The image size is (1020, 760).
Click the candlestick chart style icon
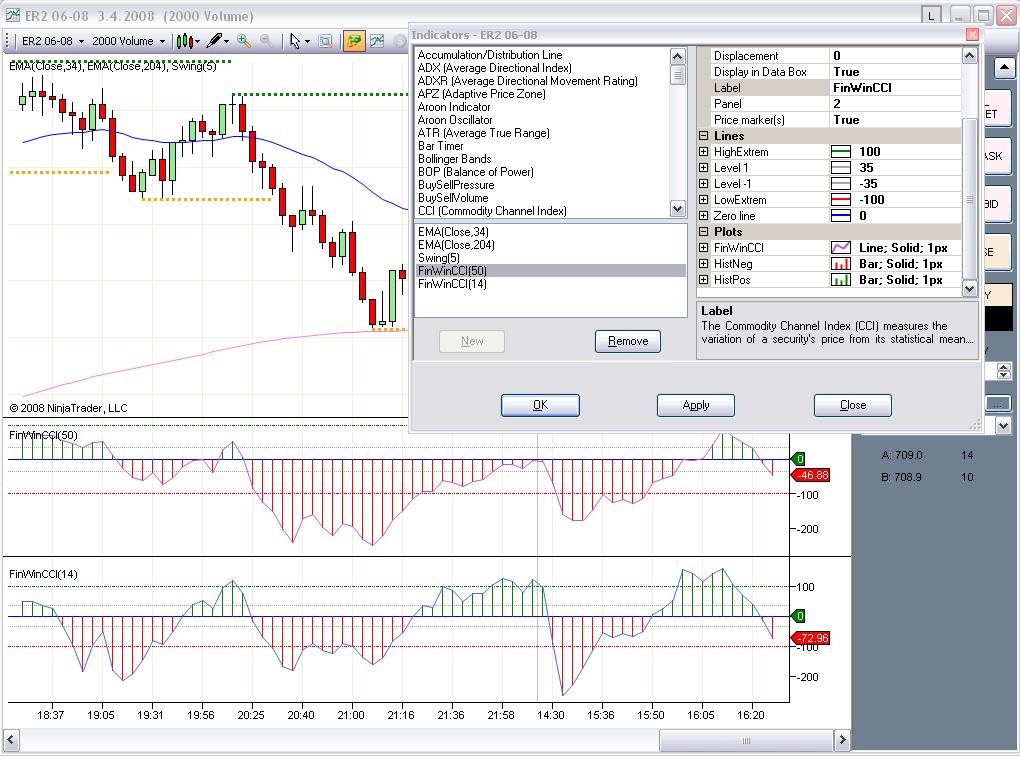(x=184, y=41)
